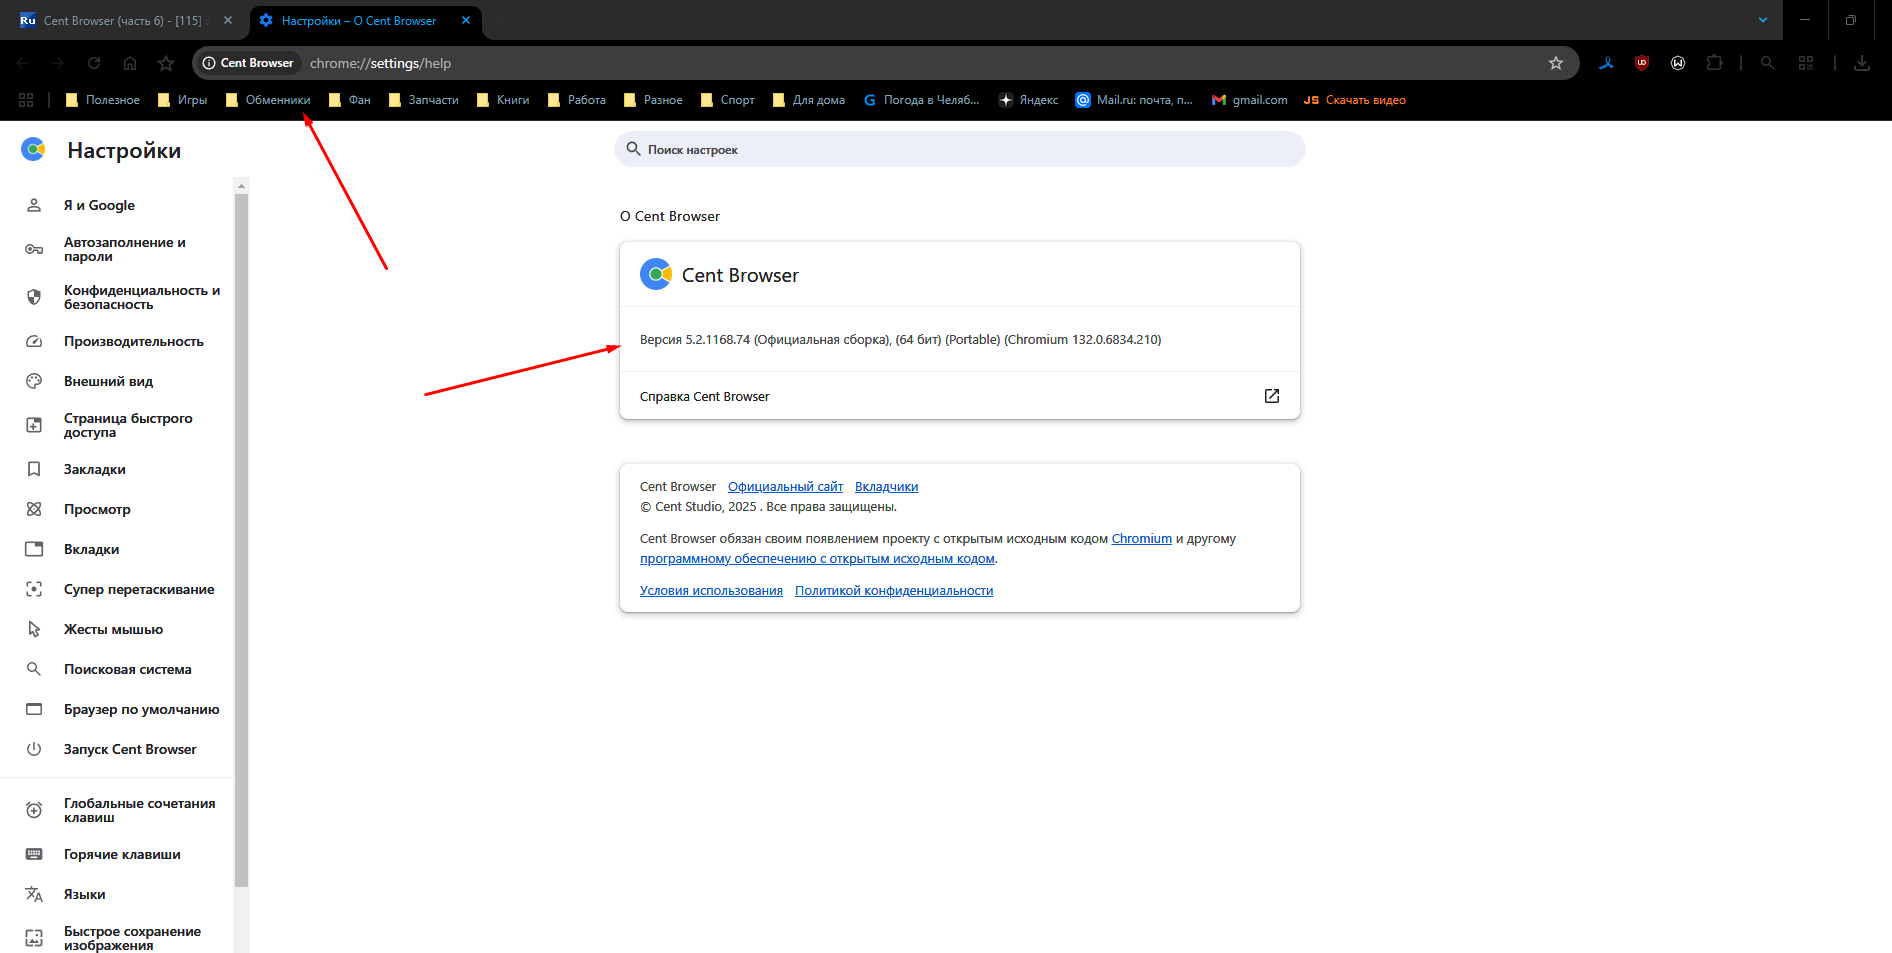Image resolution: width=1892 pixels, height=953 pixels.
Task: Click the back navigation arrow
Action: pos(22,63)
